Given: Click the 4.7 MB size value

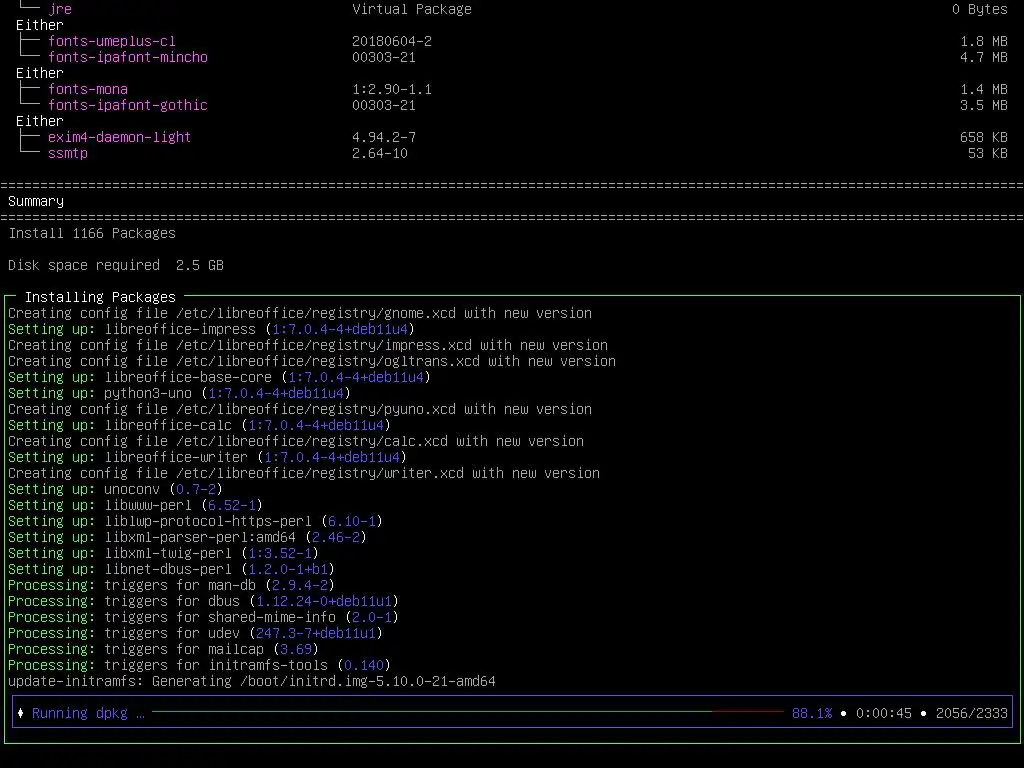Looking at the screenshot, I should (984, 57).
